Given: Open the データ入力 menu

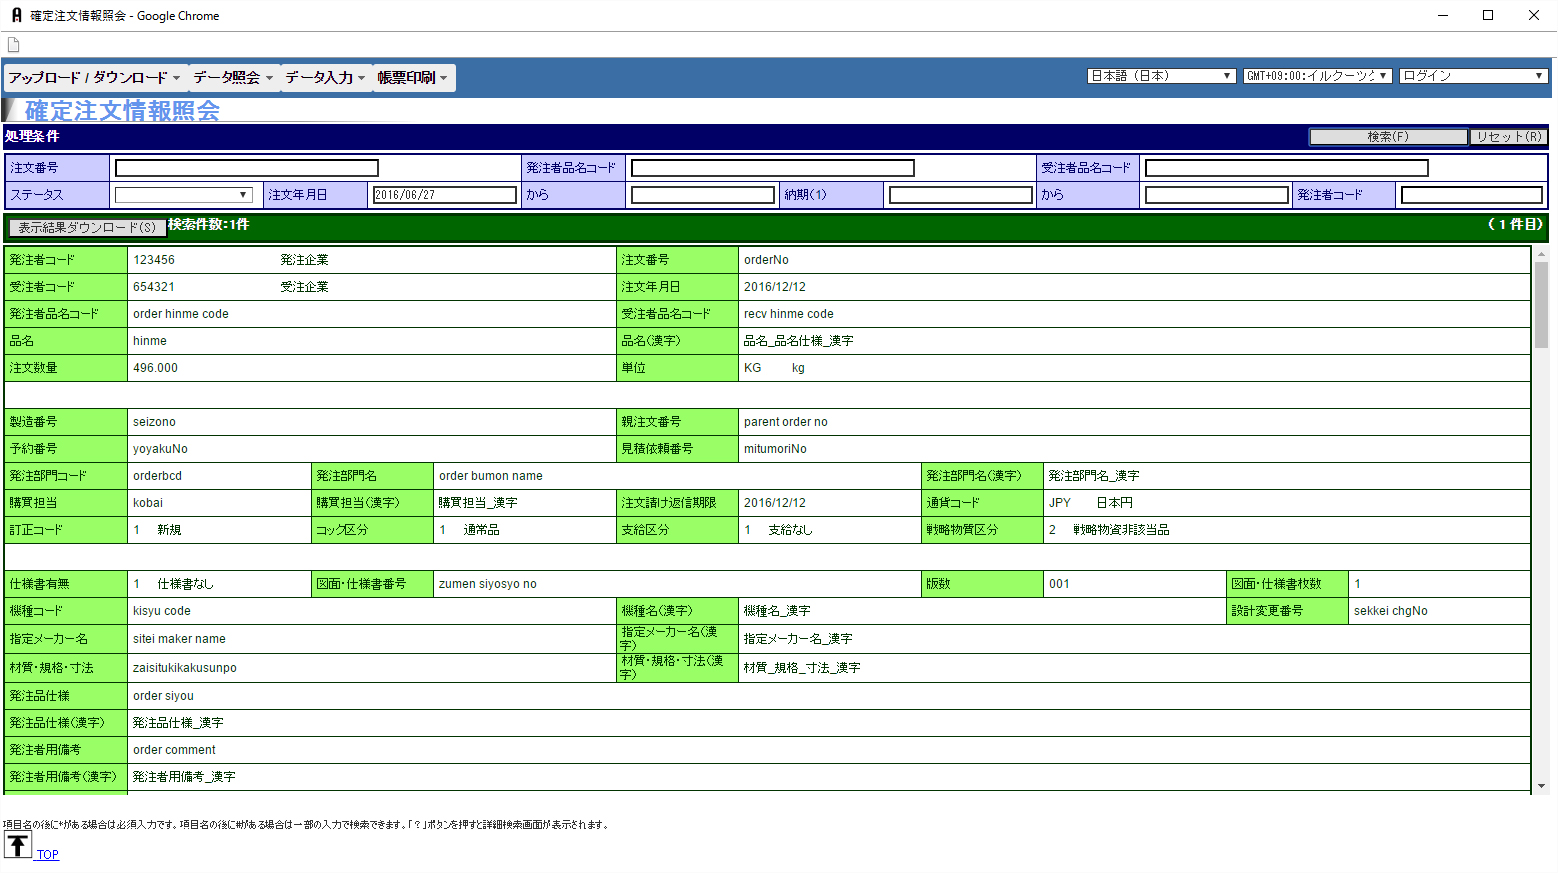Looking at the screenshot, I should click(x=325, y=78).
